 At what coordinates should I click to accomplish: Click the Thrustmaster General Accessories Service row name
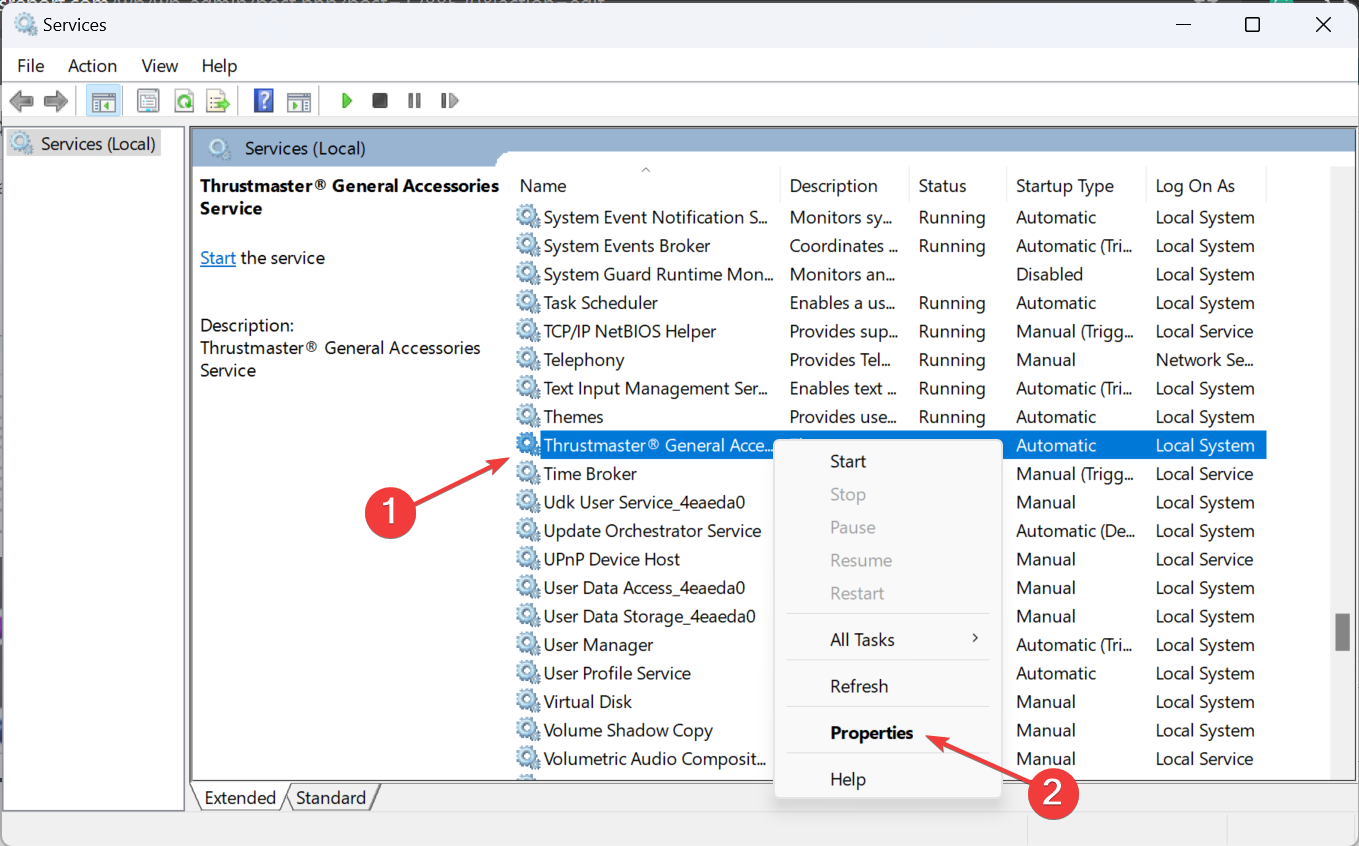pos(658,445)
